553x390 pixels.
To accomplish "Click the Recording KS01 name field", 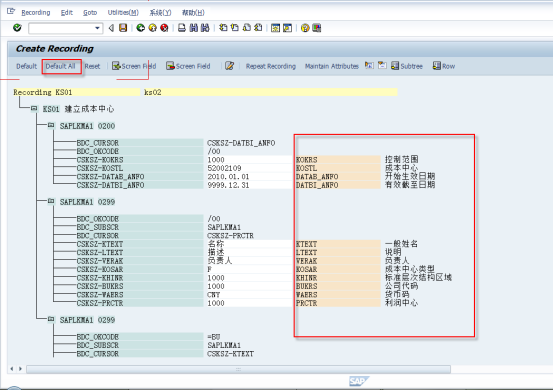I will coord(76,92).
